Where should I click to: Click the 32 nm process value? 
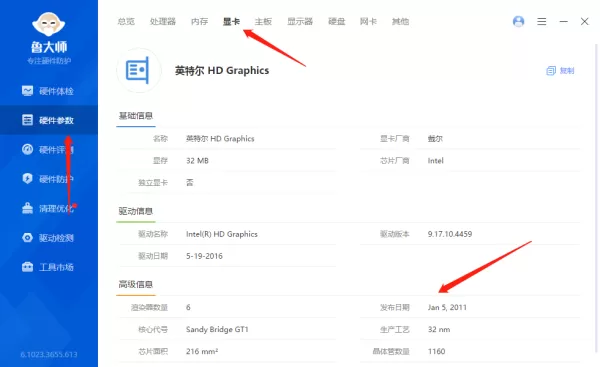439,329
